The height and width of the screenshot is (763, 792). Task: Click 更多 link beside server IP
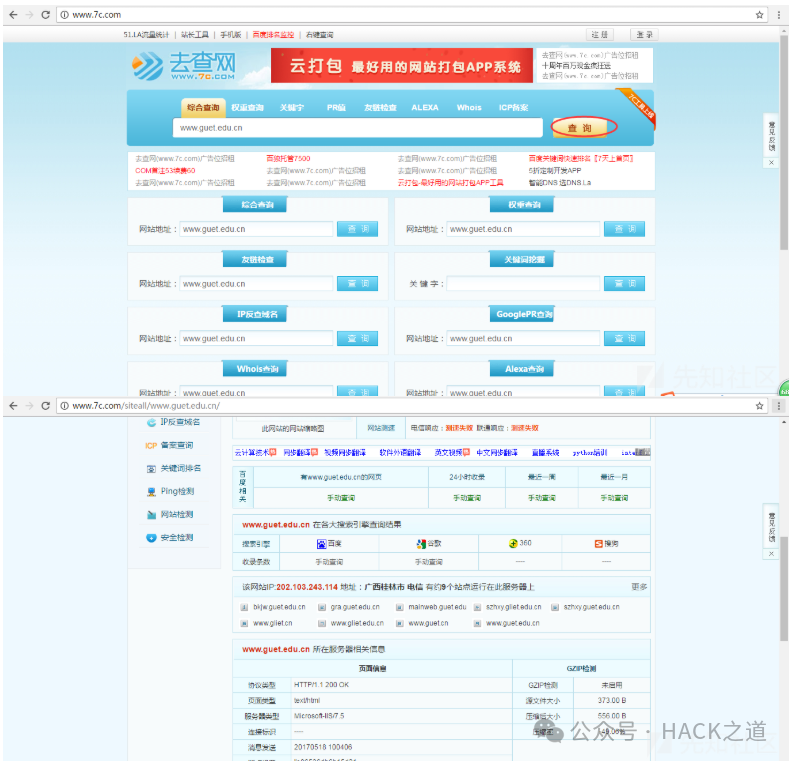[x=639, y=587]
